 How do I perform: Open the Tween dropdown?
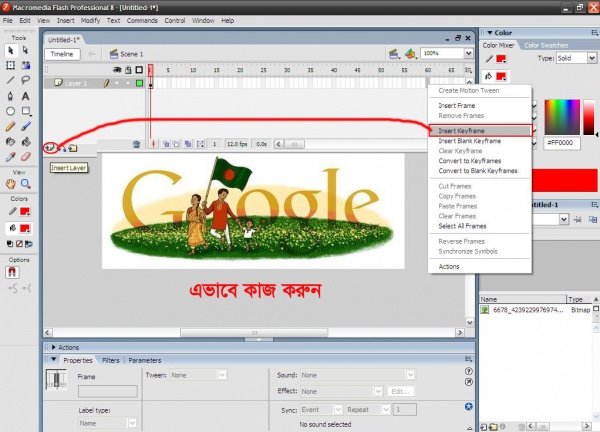pyautogui.click(x=222, y=375)
